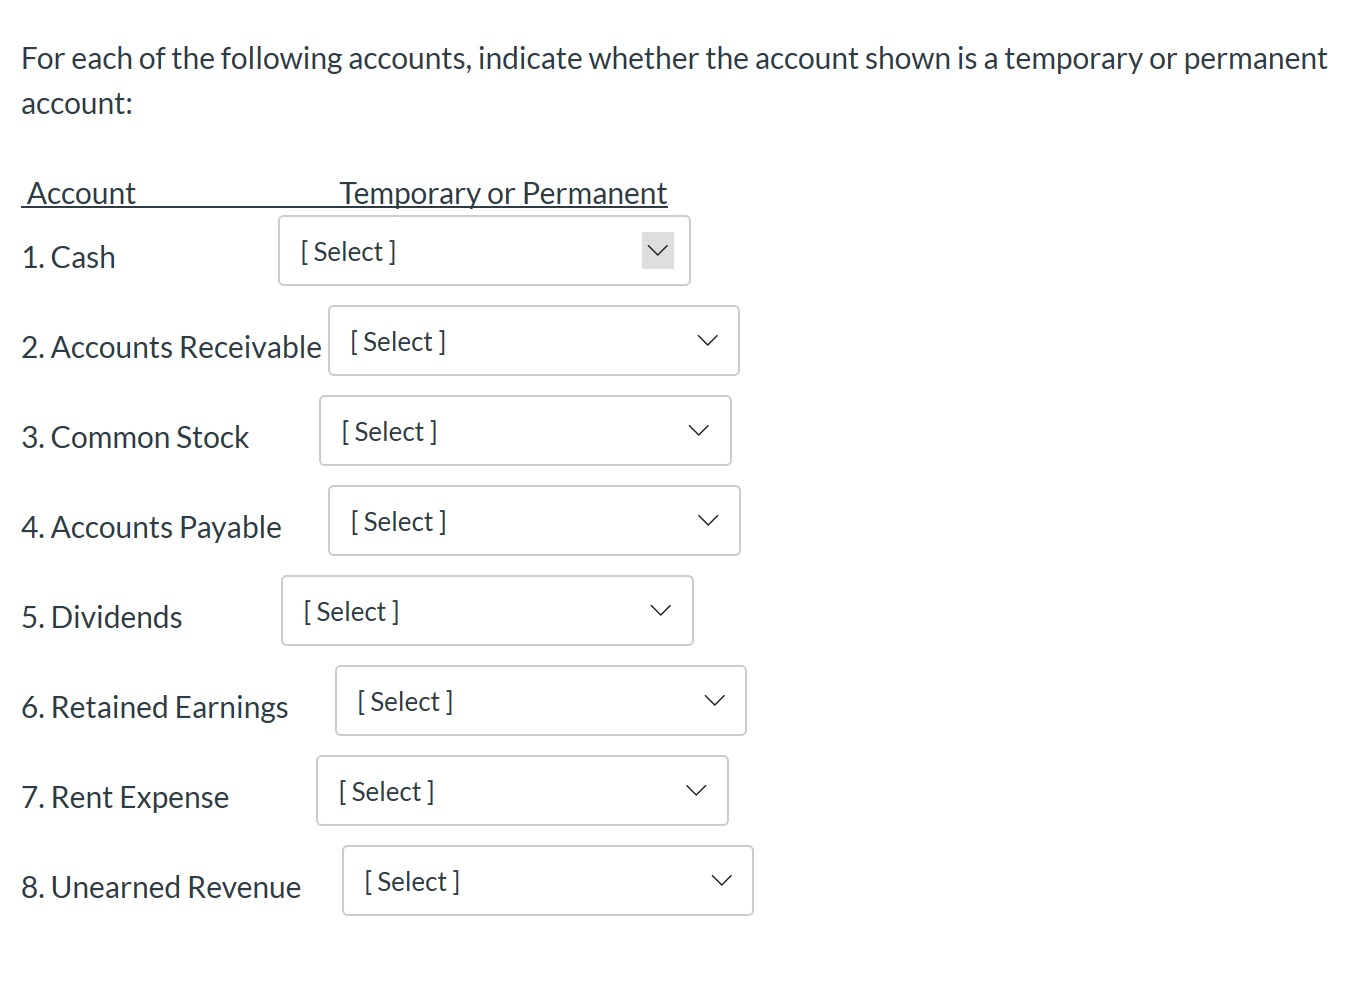Image resolution: width=1371 pixels, height=999 pixels.
Task: Open the Accounts Payable select dropdown
Action: coord(533,521)
